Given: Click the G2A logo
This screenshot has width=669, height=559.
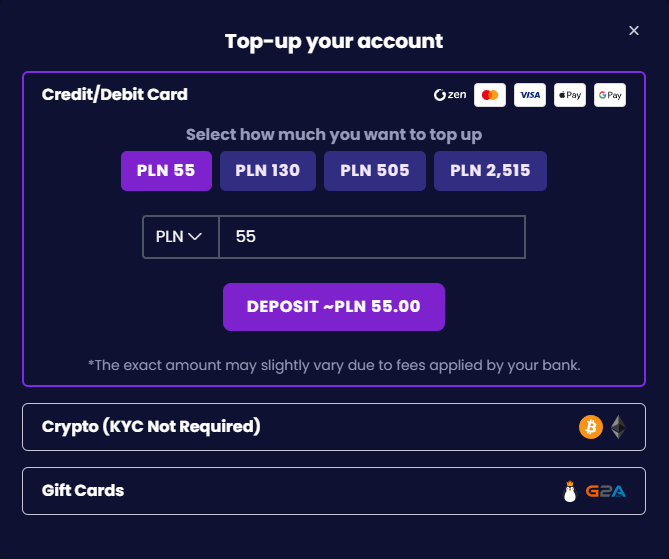Looking at the screenshot, I should point(607,491).
